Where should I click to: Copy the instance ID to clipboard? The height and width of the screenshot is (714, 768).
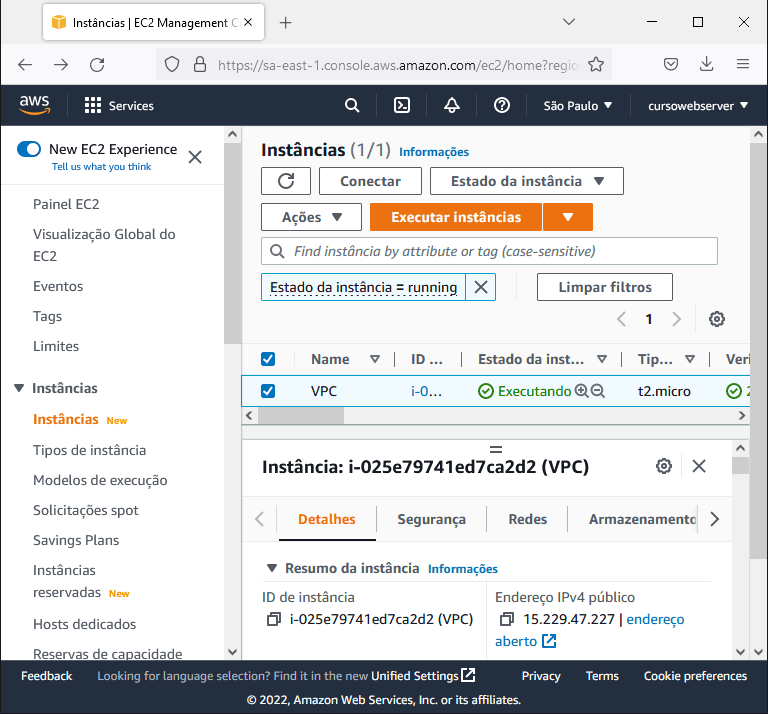pyautogui.click(x=274, y=619)
